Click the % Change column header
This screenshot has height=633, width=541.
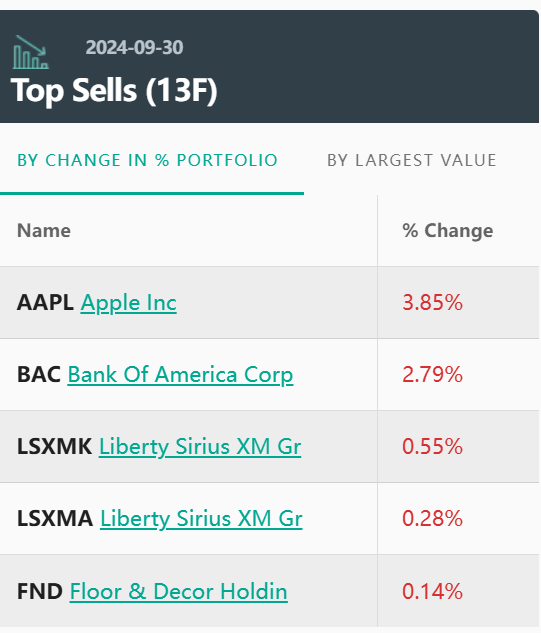pos(448,231)
